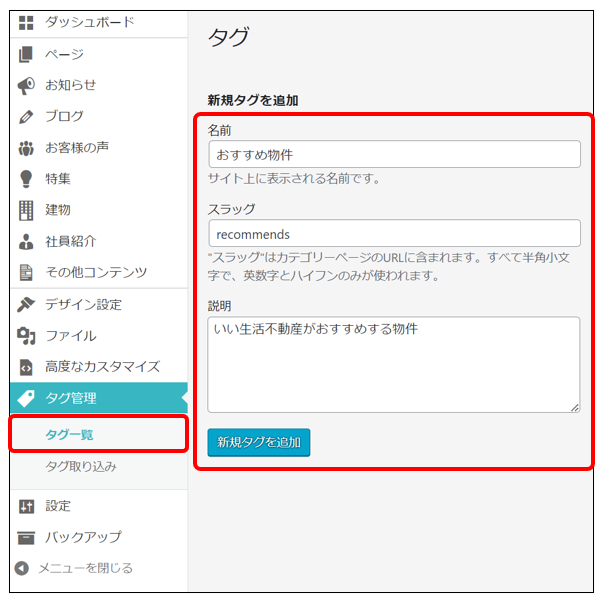Click the pencil icon for ブログ

[27, 116]
